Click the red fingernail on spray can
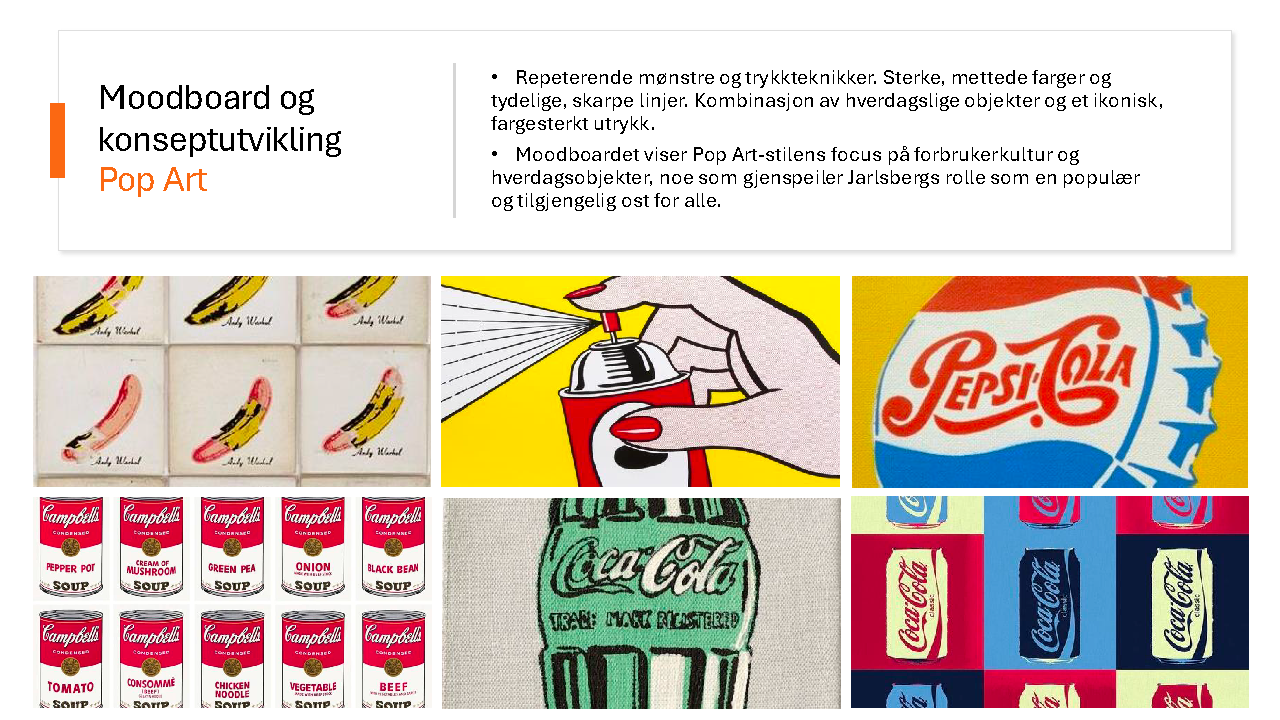1280x720 pixels. (x=636, y=429)
